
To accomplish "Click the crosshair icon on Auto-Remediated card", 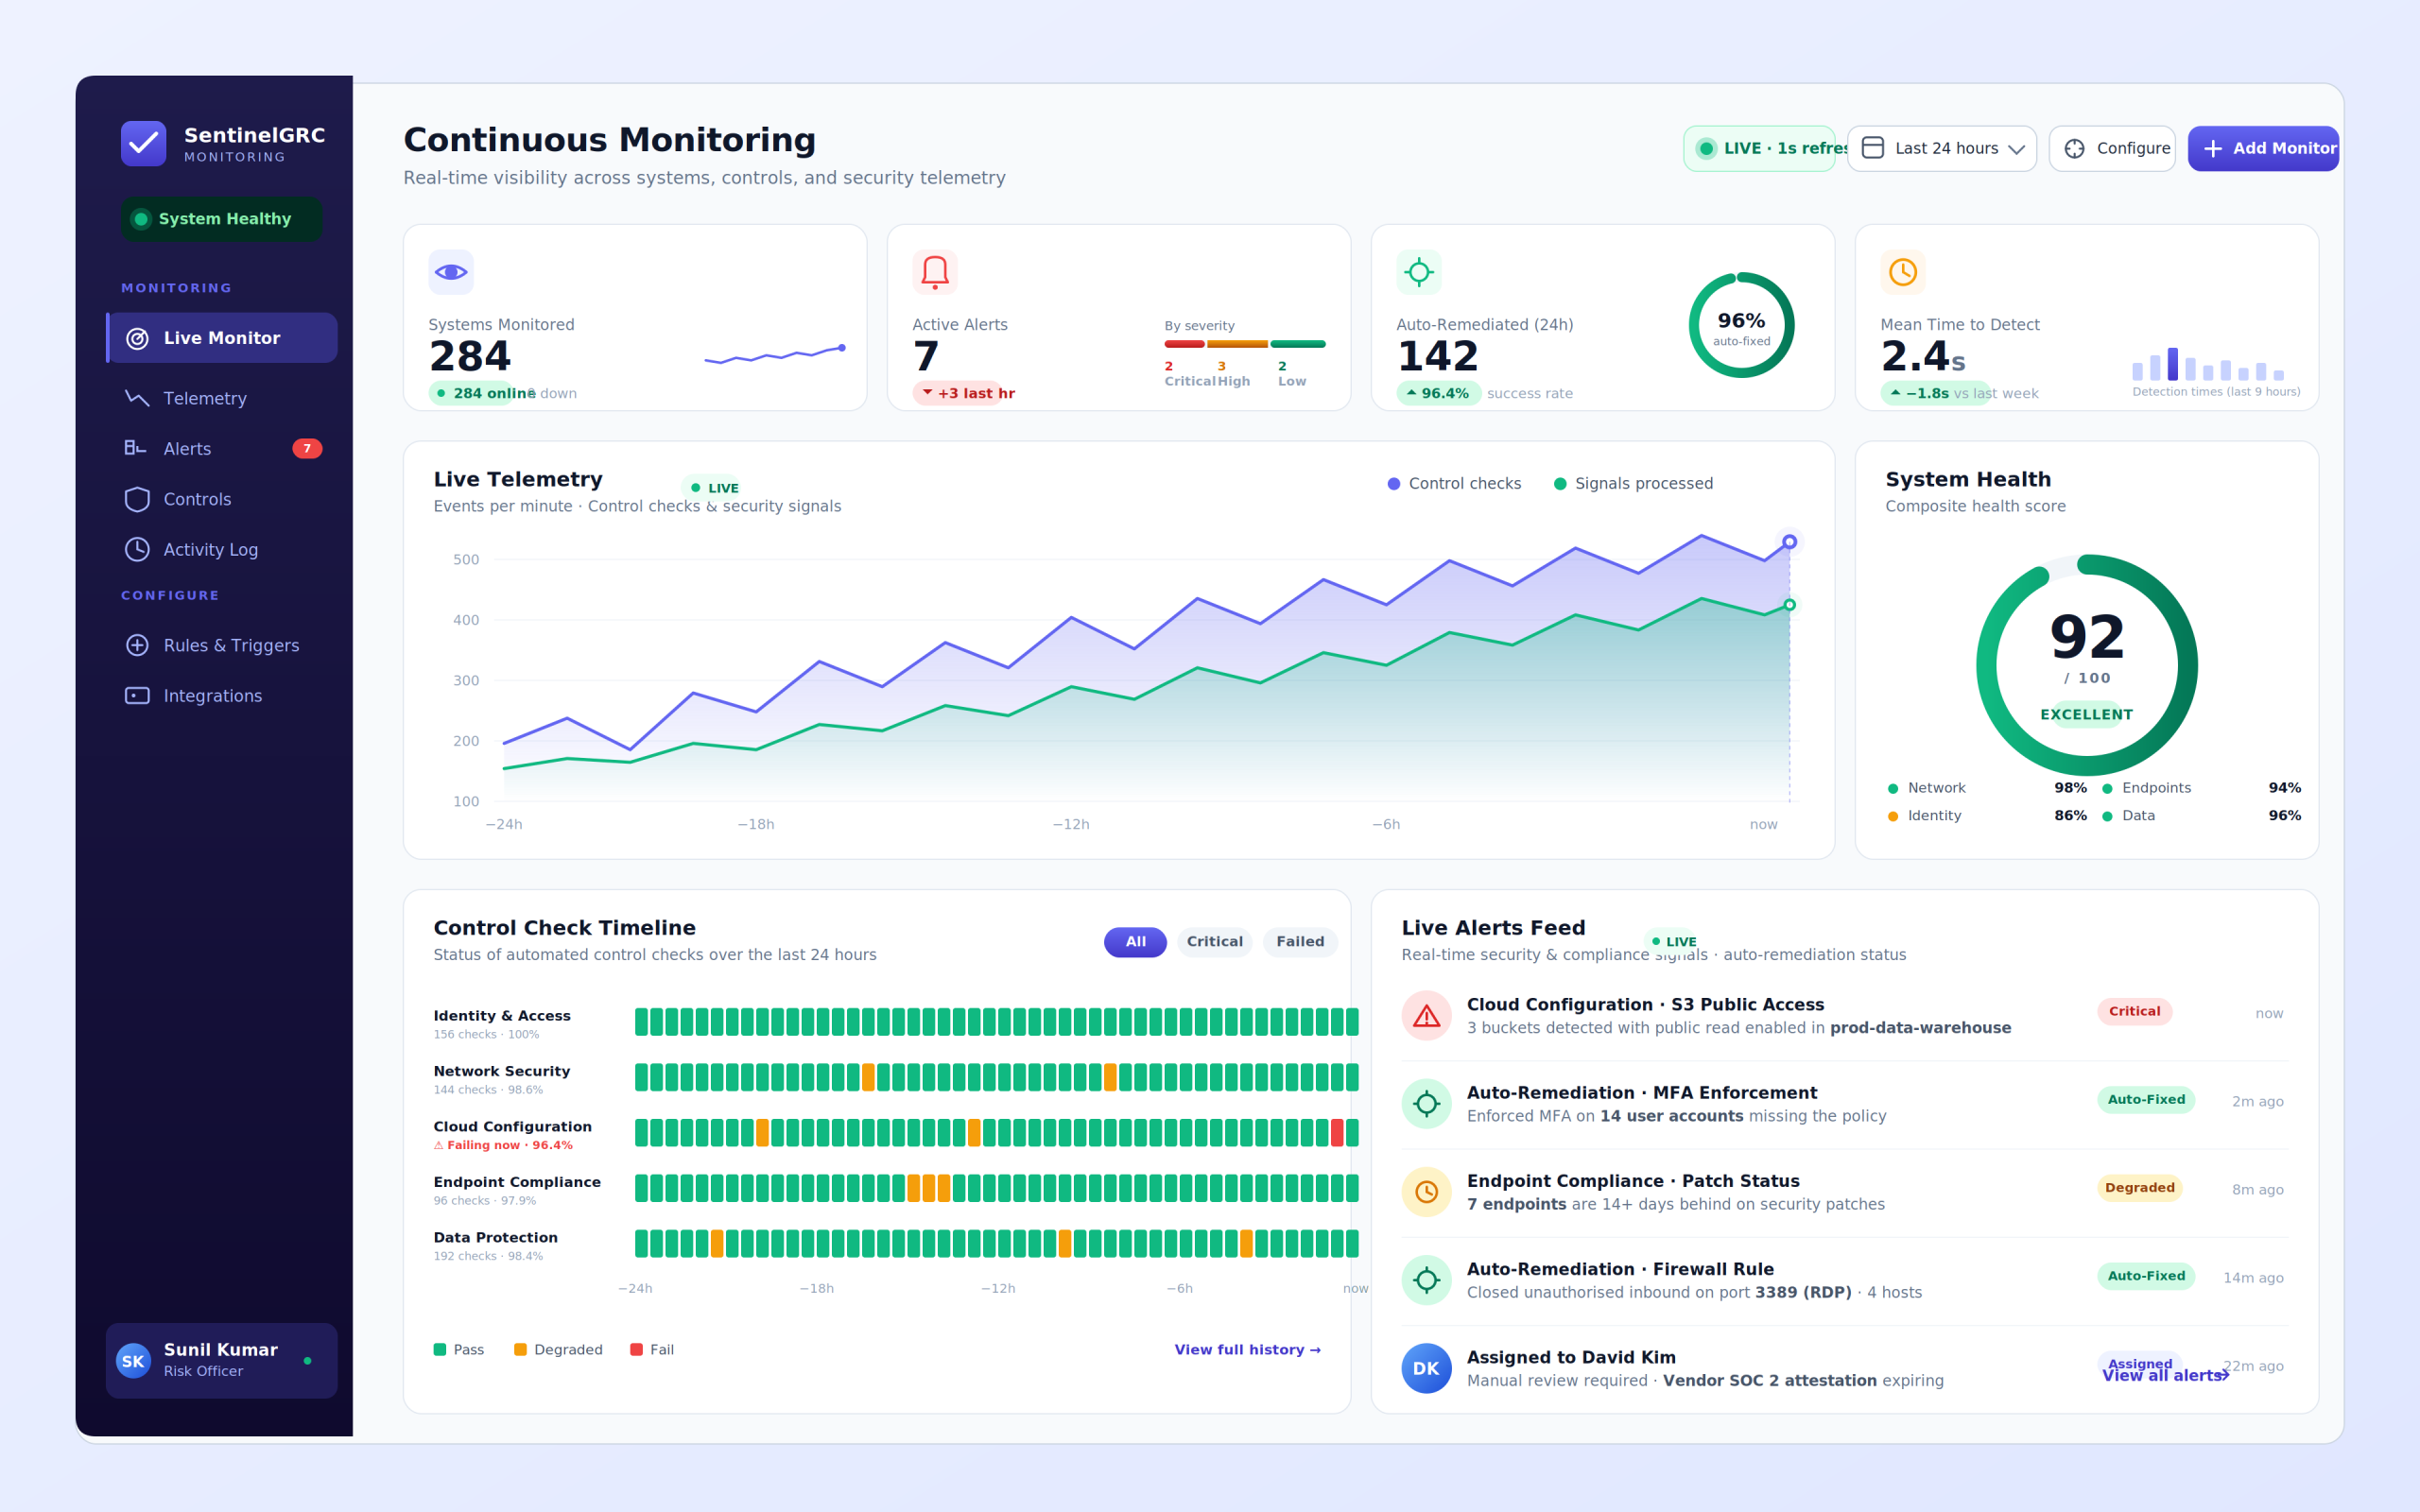I will [x=1419, y=272].
